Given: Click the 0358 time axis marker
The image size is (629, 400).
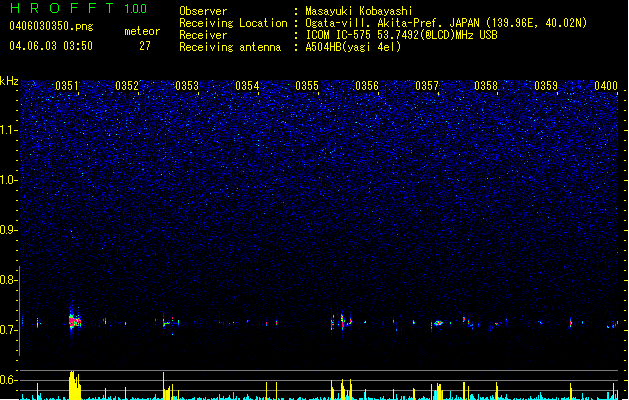Looking at the screenshot, I should 486,86.
